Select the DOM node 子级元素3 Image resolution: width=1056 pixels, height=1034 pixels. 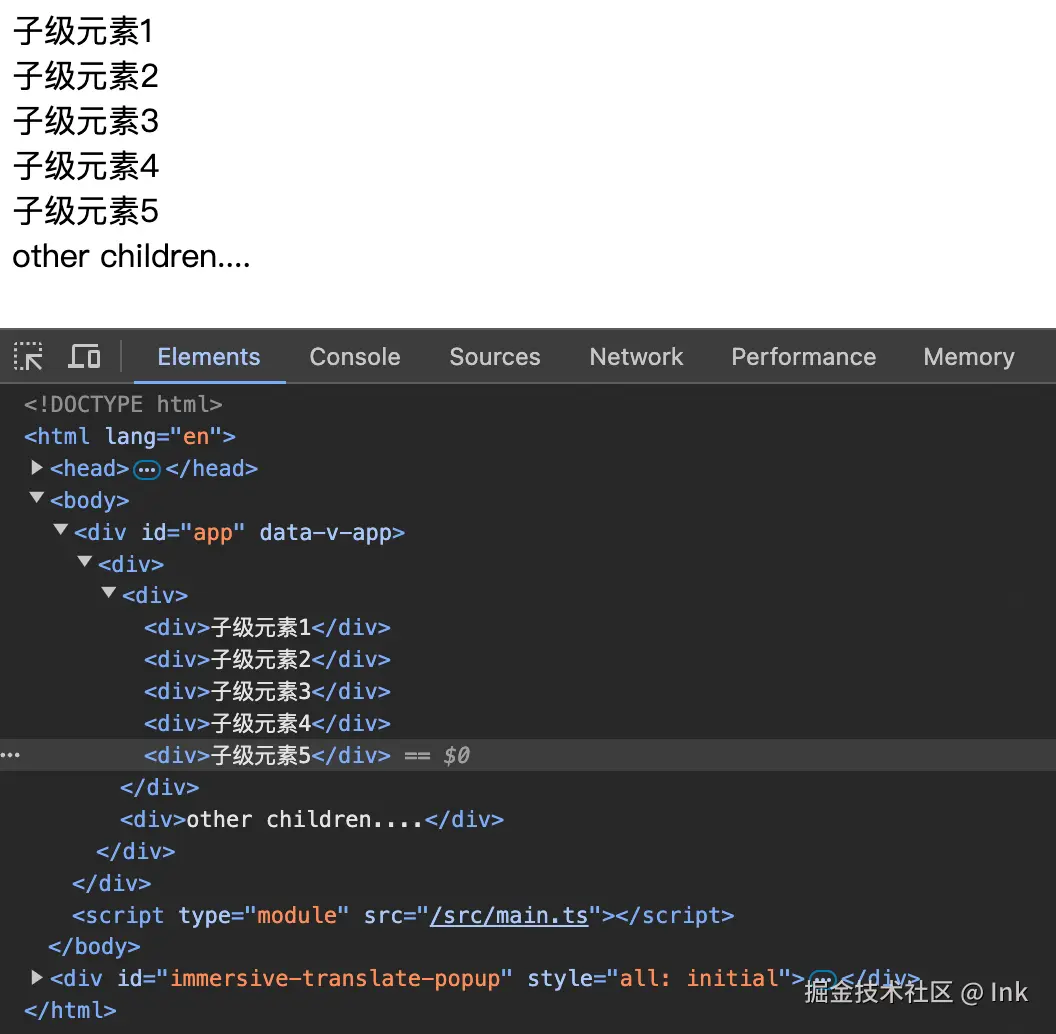[x=267, y=692]
